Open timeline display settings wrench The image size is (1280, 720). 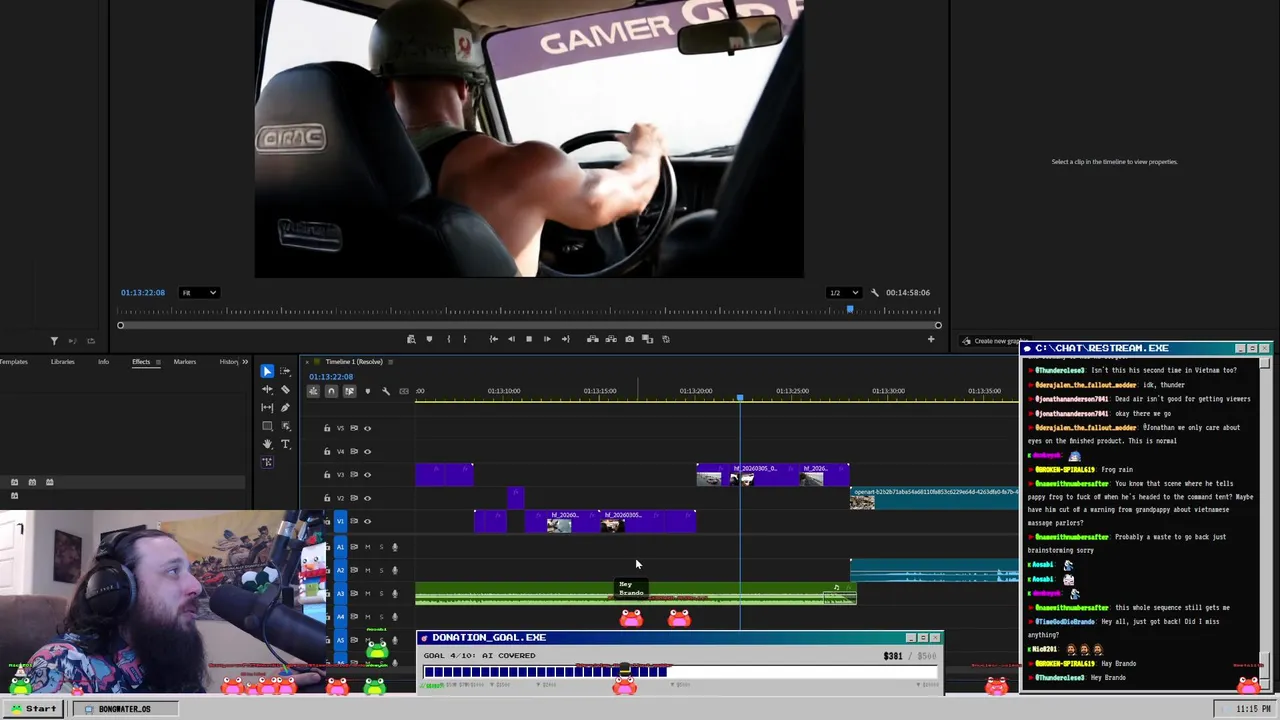385,391
